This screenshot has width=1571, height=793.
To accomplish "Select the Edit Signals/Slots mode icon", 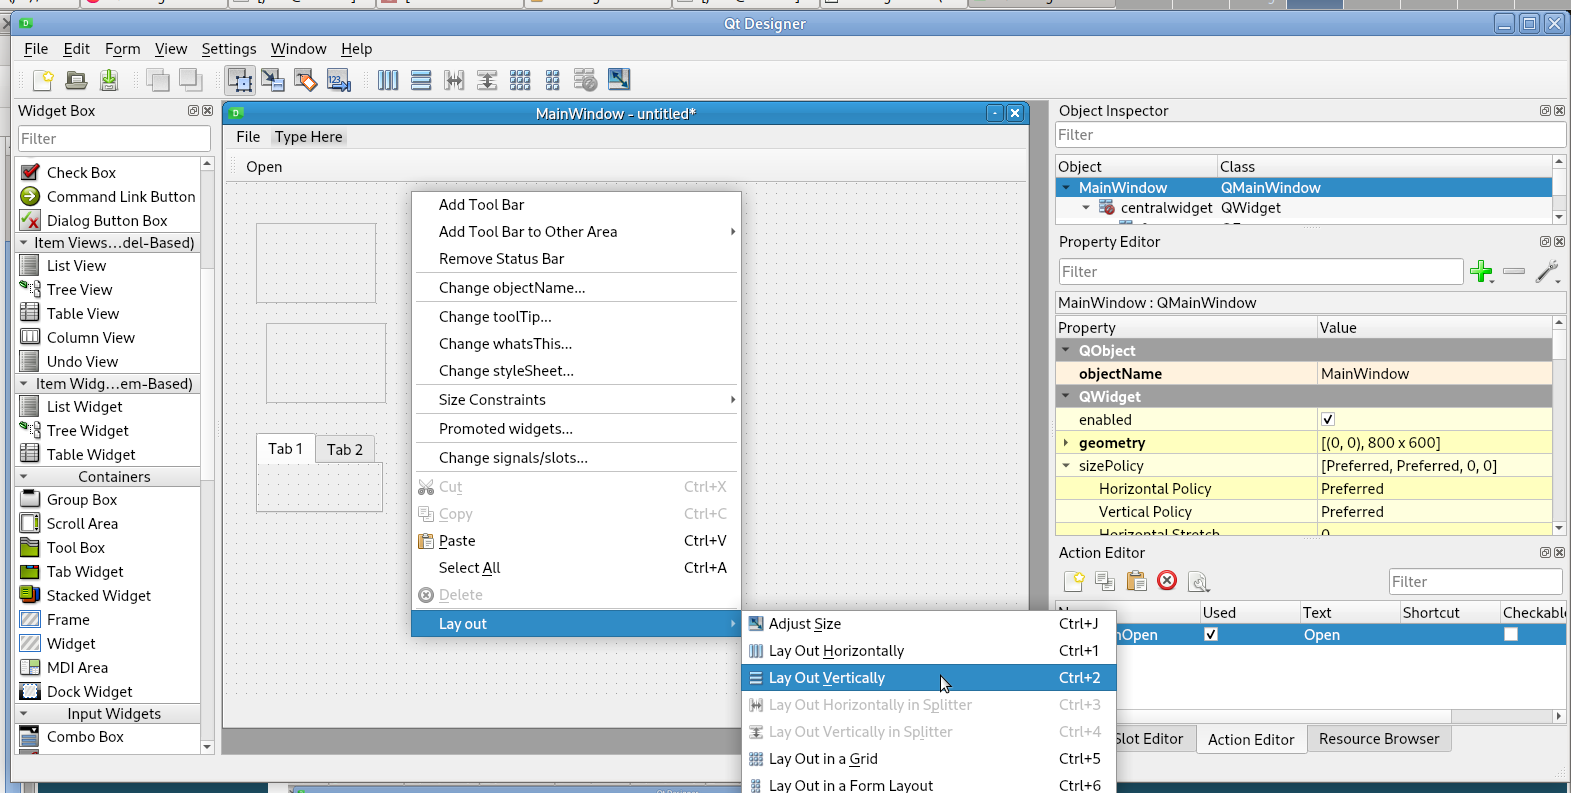I will tap(272, 80).
